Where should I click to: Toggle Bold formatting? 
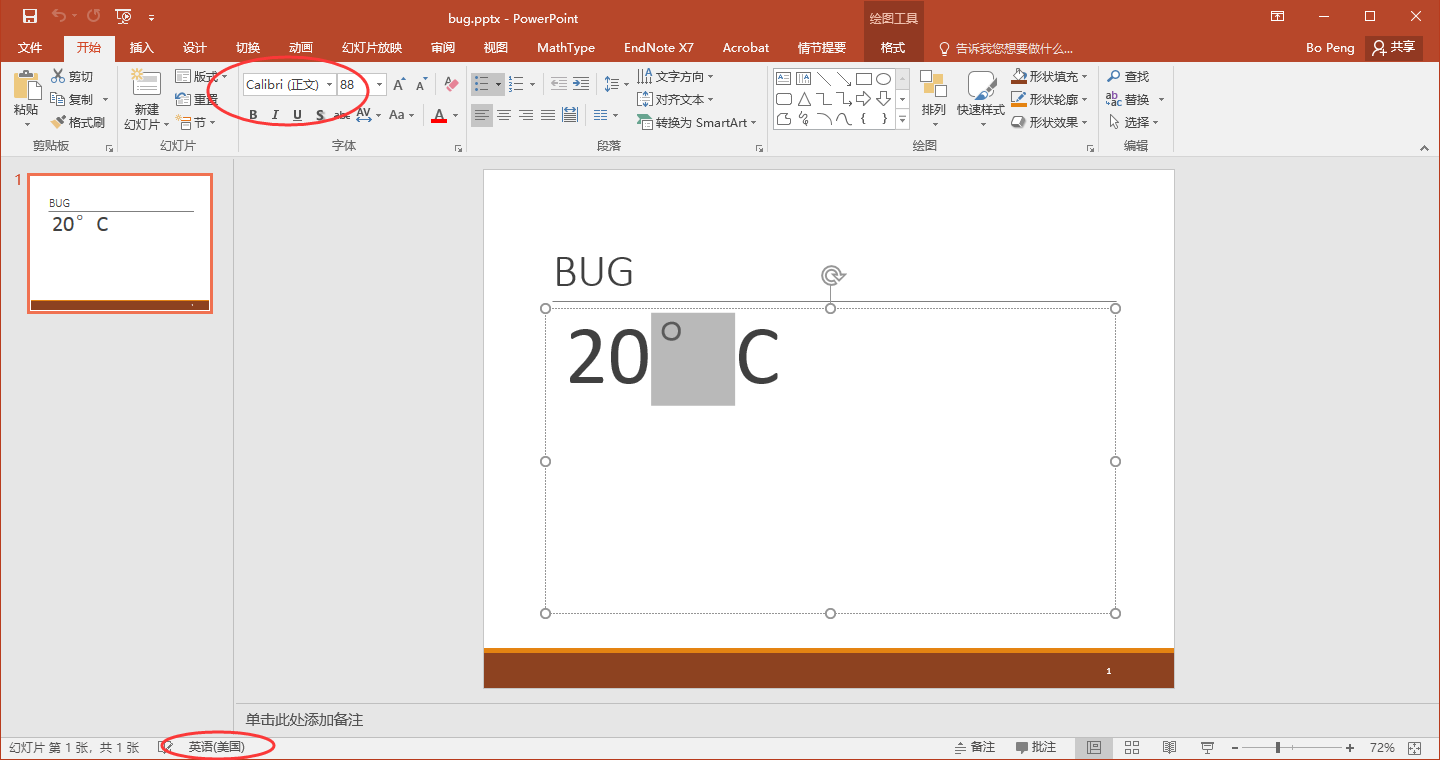[253, 115]
